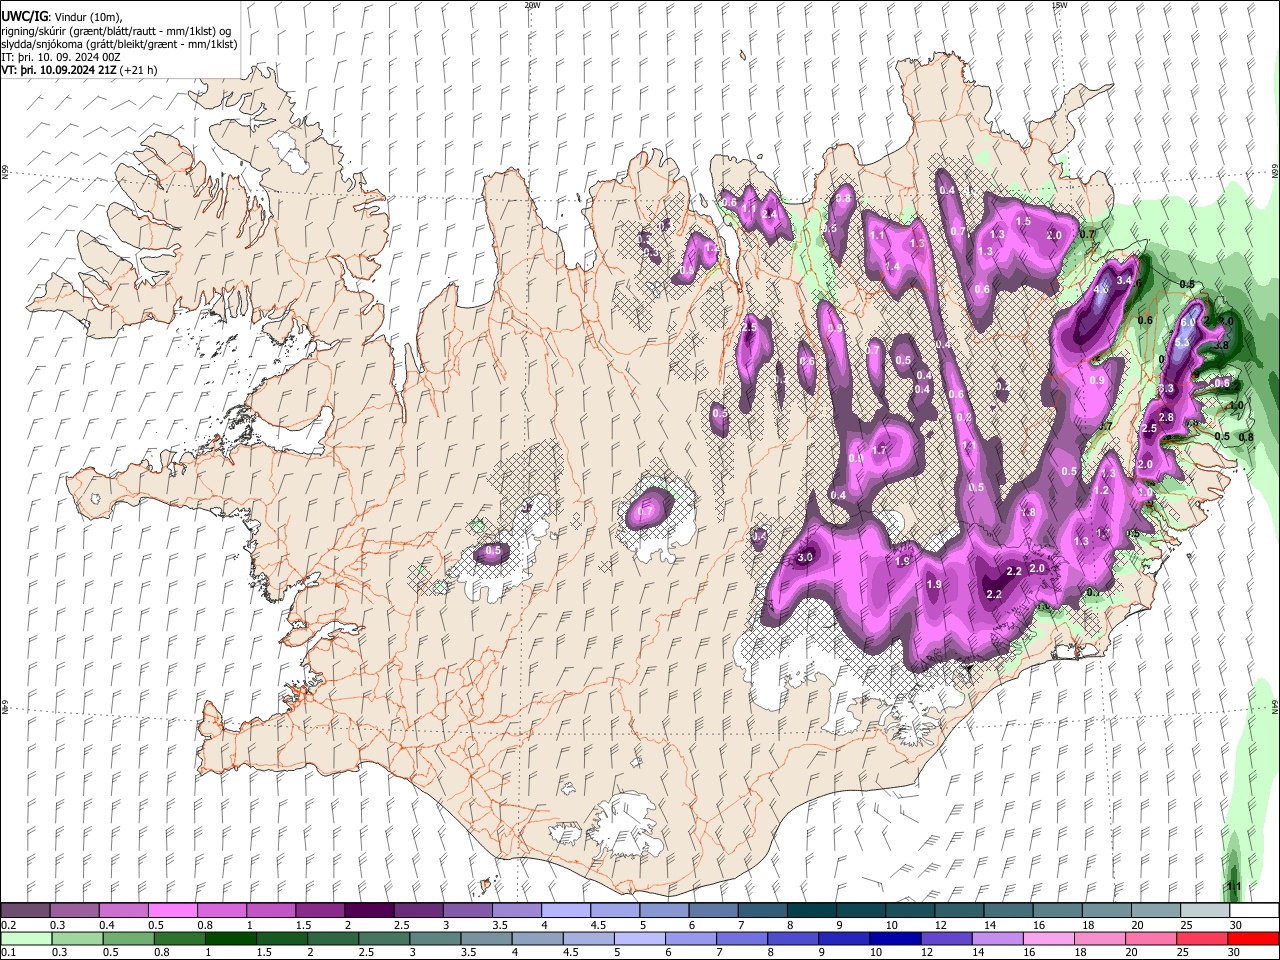Click the dark teal swatch labeled 8 in upper legend row
The height and width of the screenshot is (960, 1280).
click(x=812, y=911)
